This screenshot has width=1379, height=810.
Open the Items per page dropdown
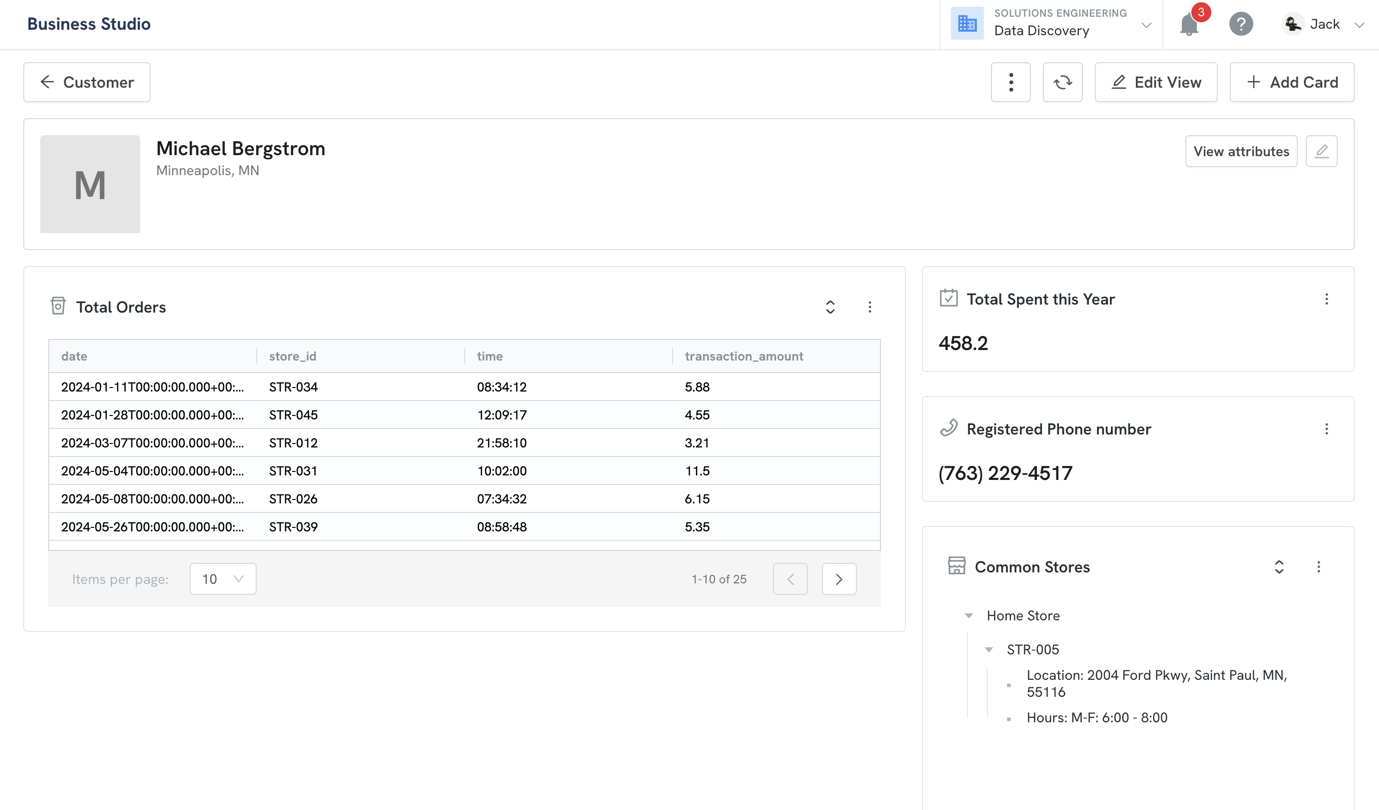223,579
